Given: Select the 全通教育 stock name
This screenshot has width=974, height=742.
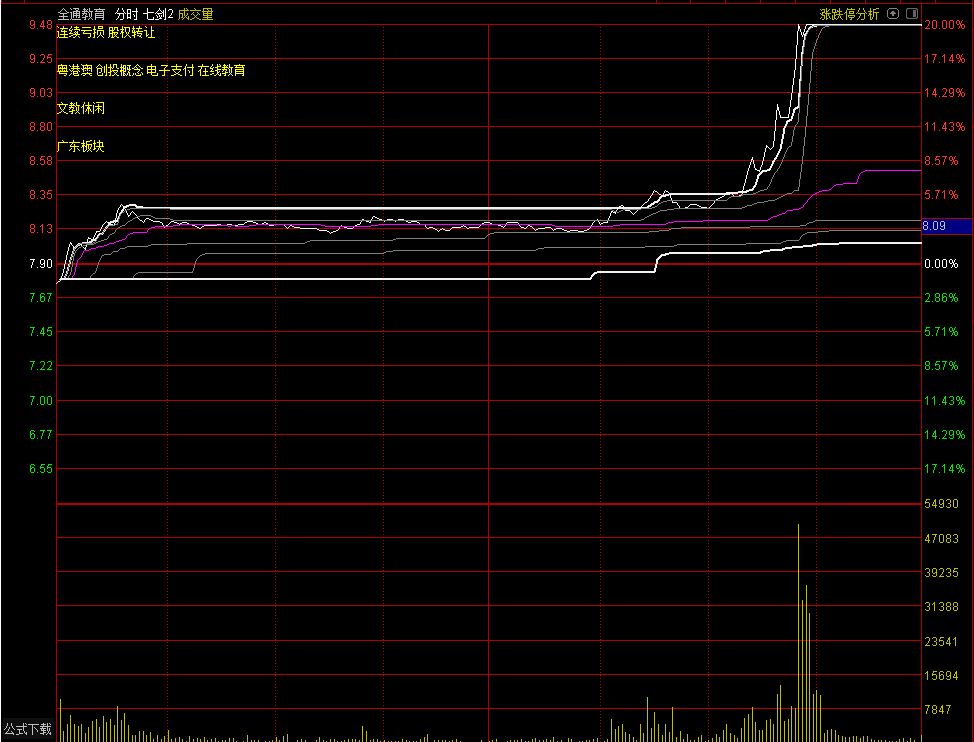Looking at the screenshot, I should 81,14.
